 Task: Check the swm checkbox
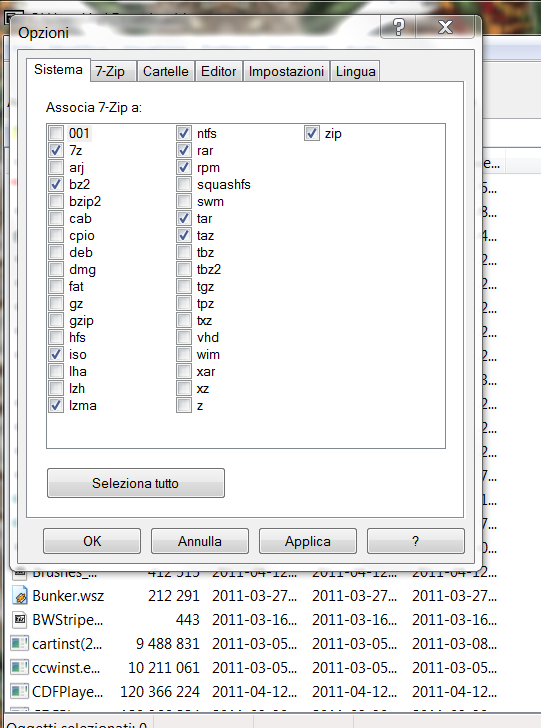tap(184, 202)
